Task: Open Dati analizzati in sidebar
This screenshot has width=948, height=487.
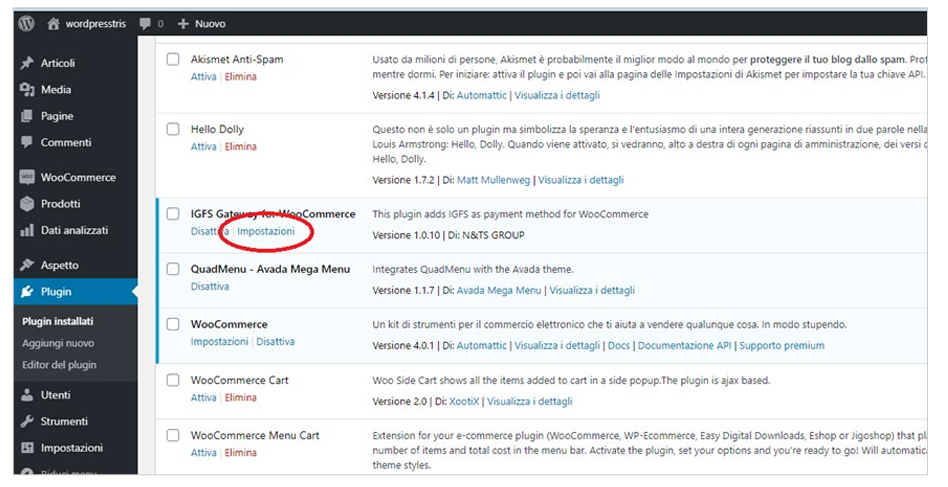Action: tap(75, 230)
